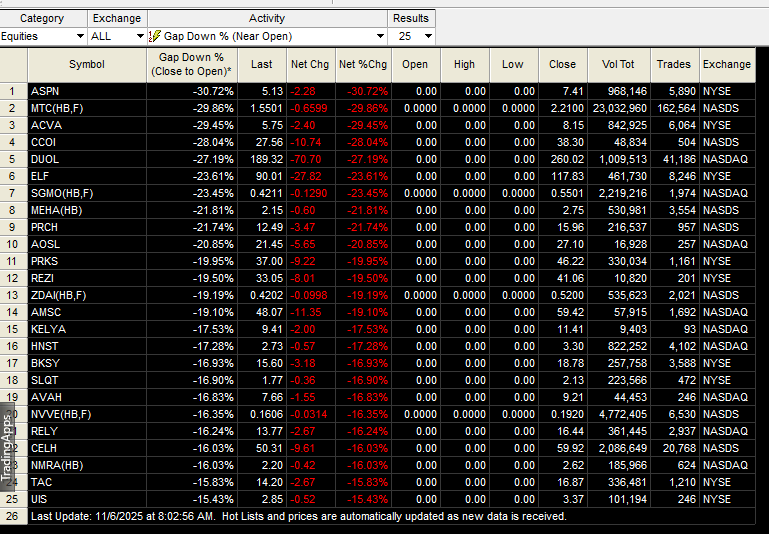Select the SGMO(HB,F) symbol cell

tap(87, 193)
